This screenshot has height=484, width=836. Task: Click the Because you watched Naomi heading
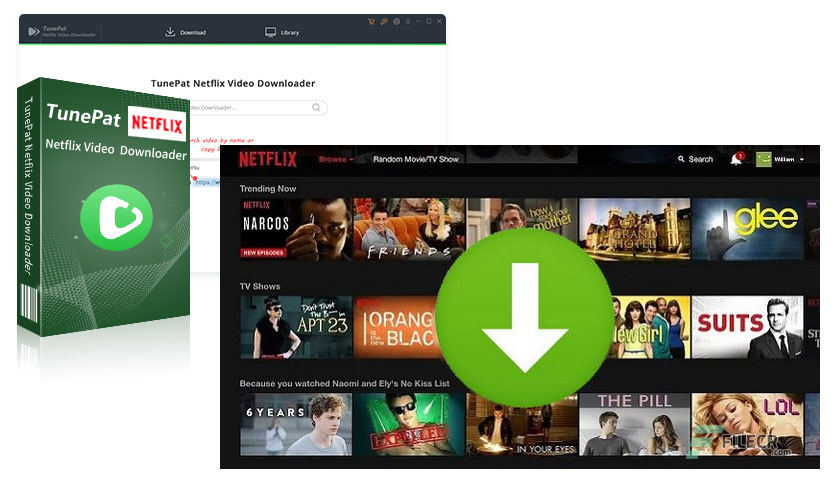(x=344, y=384)
